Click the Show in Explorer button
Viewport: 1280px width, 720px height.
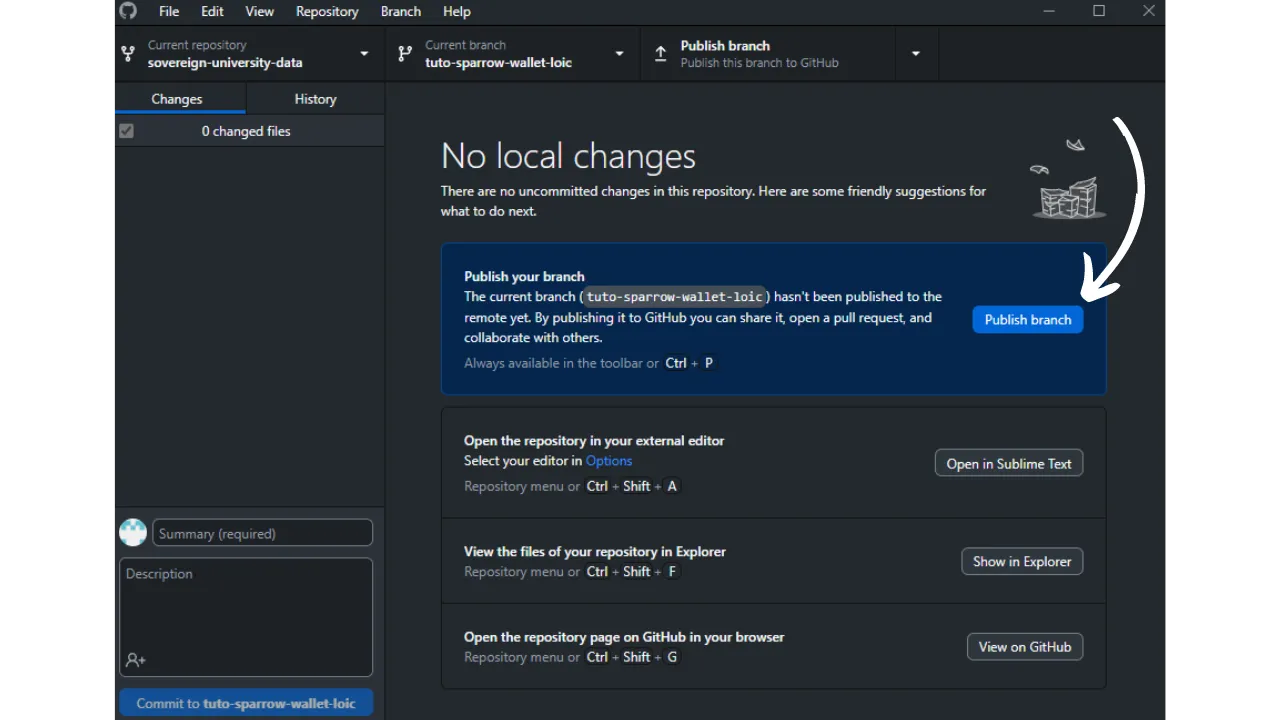(x=1021, y=562)
